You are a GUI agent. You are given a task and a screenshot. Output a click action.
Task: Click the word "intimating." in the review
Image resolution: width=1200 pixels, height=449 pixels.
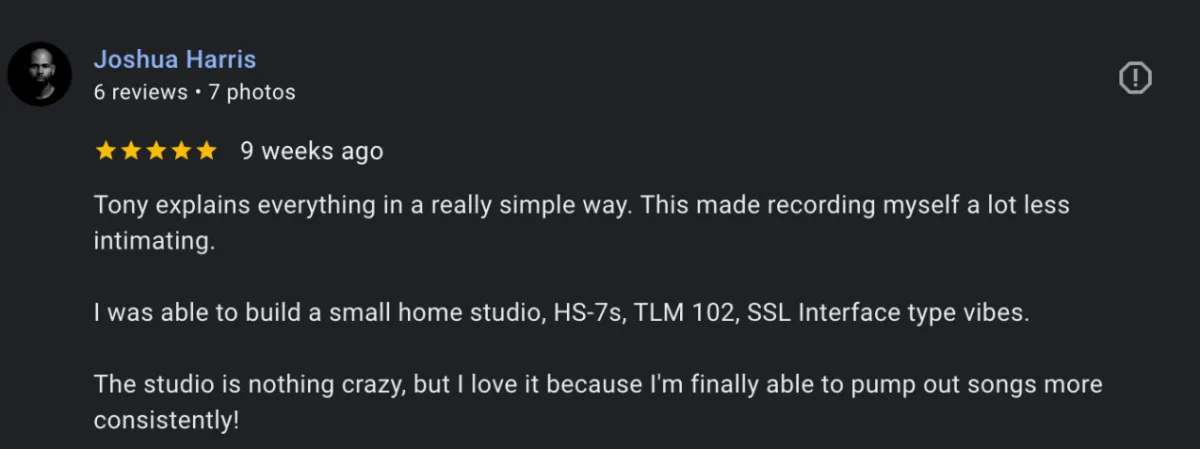[154, 241]
